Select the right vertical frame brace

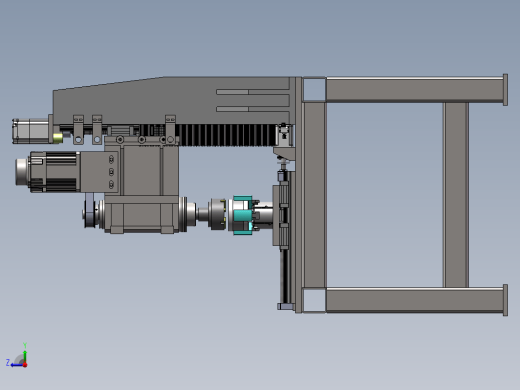[456, 195]
